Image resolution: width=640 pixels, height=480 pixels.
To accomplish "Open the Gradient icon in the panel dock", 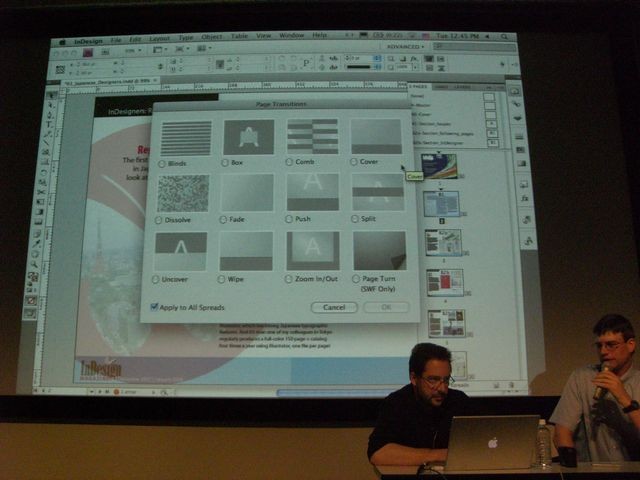I will (x=522, y=164).
